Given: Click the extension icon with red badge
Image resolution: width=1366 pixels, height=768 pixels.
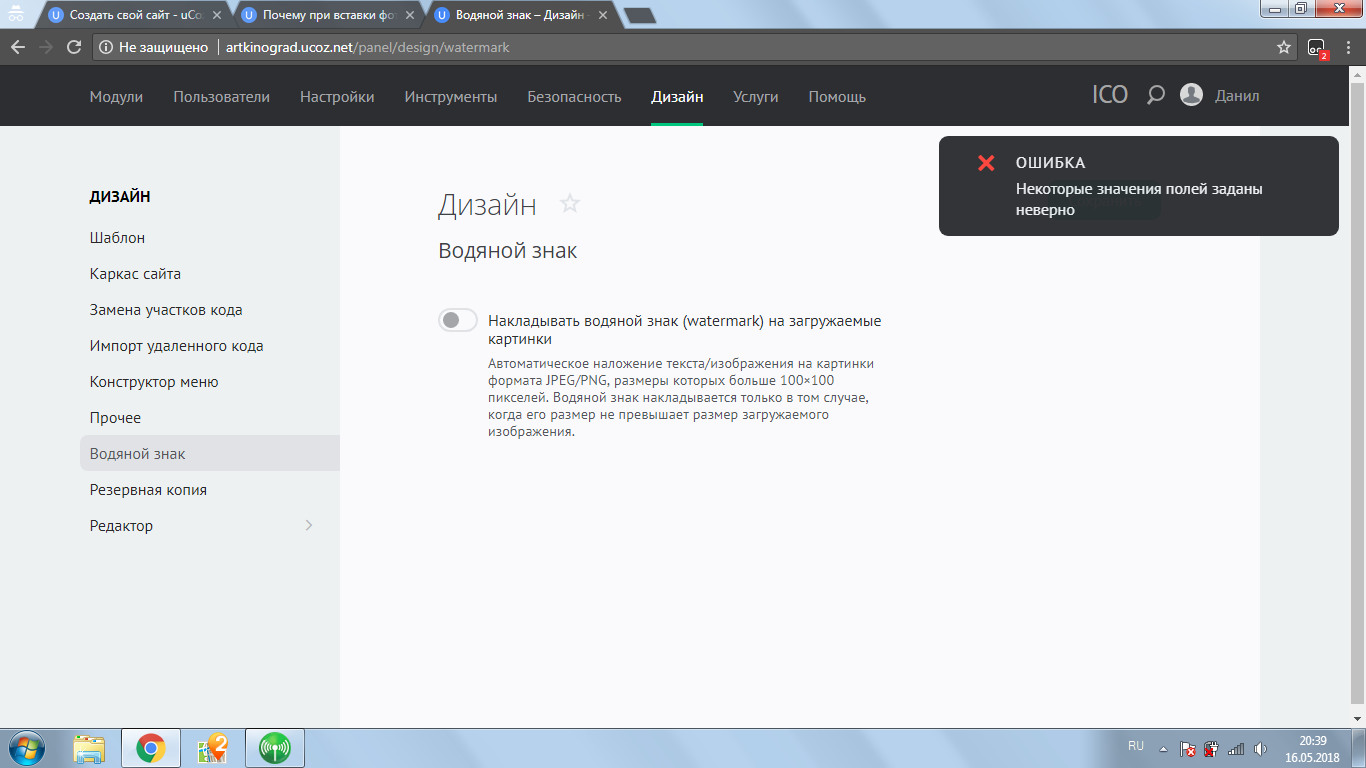Looking at the screenshot, I should [x=1317, y=48].
